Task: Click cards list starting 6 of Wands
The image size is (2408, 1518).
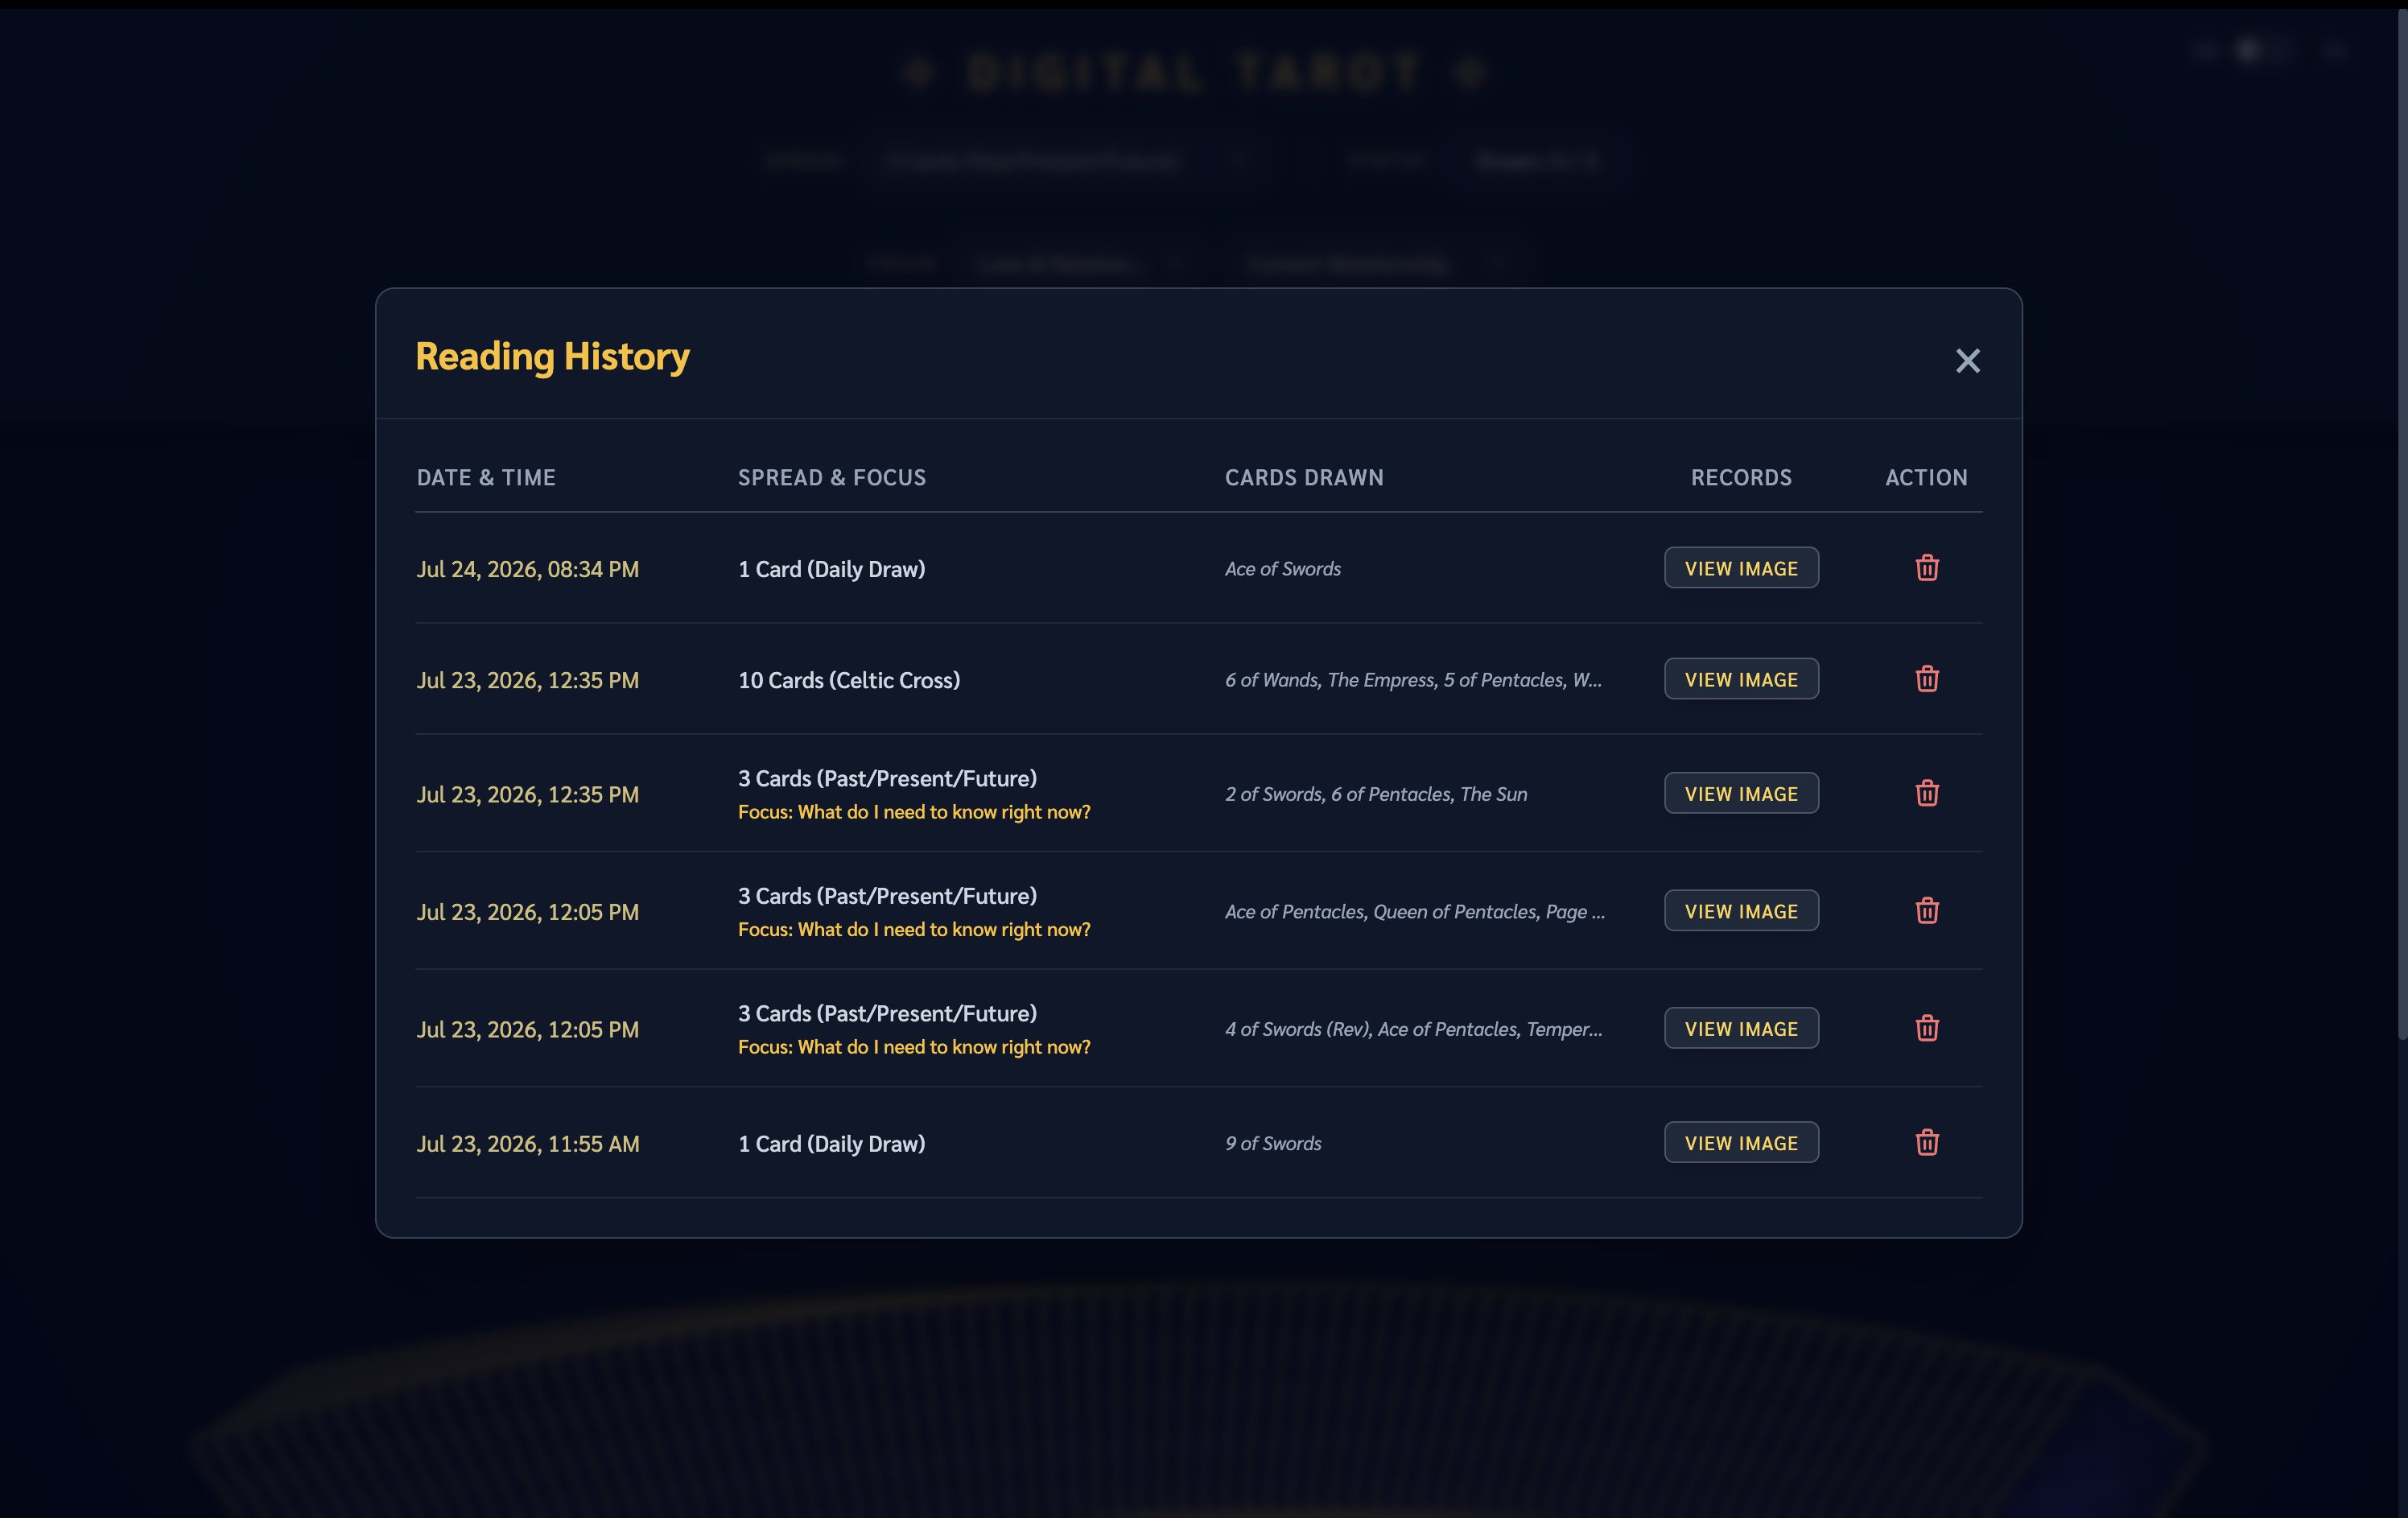Action: click(x=1413, y=680)
